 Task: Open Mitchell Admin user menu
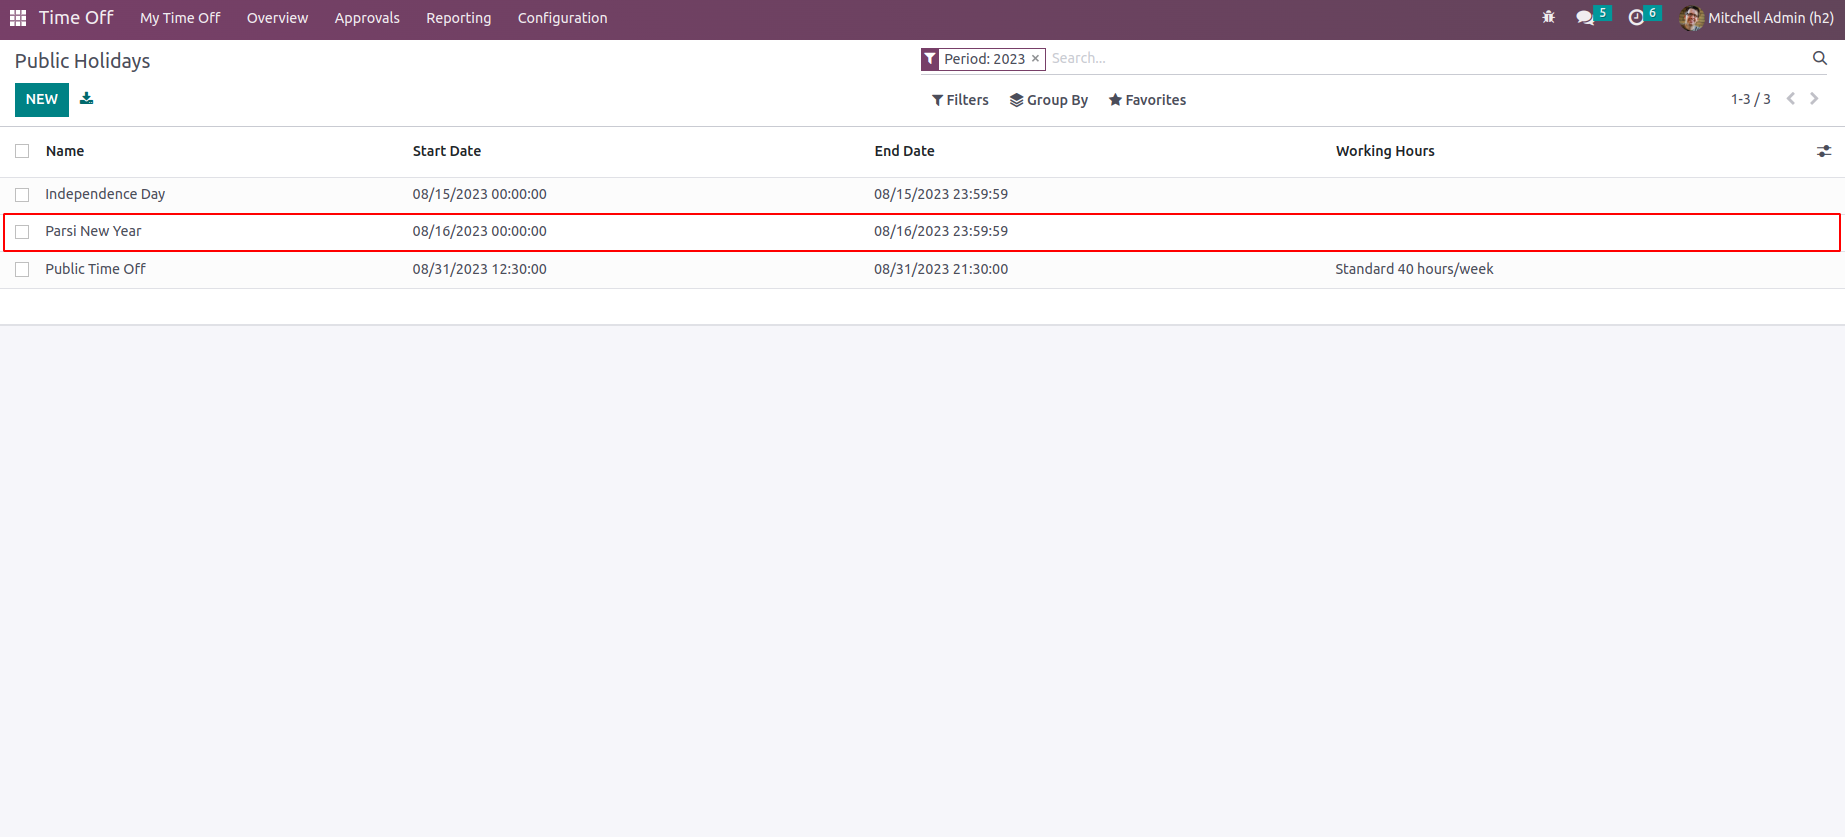(1757, 18)
